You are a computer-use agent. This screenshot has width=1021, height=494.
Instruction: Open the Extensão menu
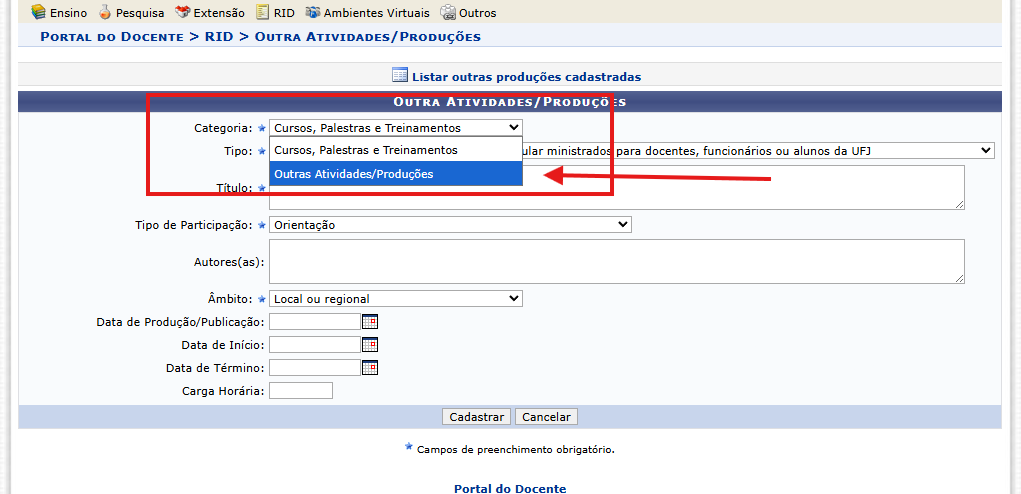point(210,12)
